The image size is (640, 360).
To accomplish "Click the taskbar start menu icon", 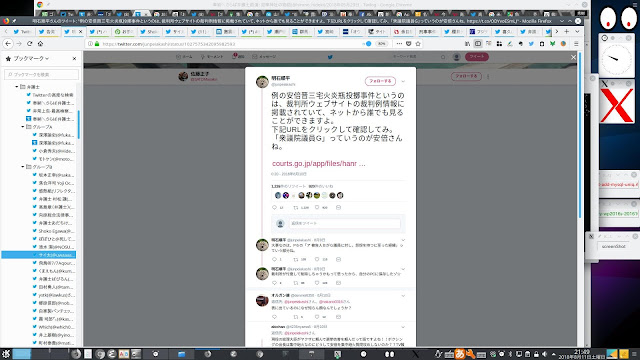I will (x=6, y=354).
